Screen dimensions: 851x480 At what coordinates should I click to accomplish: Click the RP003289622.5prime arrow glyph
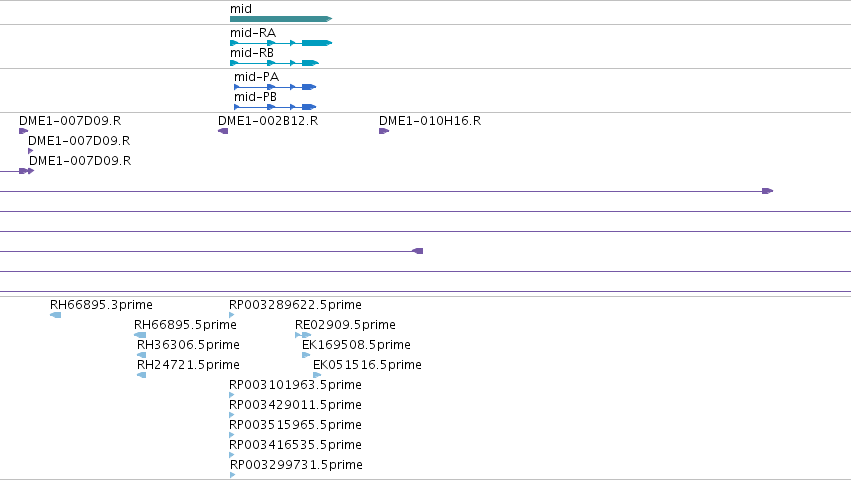point(232,315)
